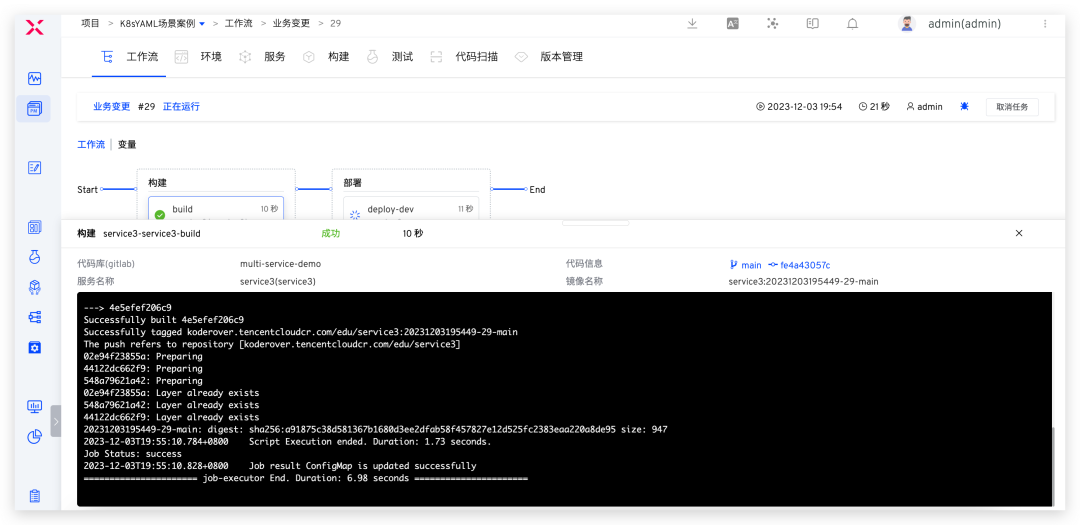1080x525 pixels.
Task: Open the stacked-panels sidebar icon
Action: (34, 227)
